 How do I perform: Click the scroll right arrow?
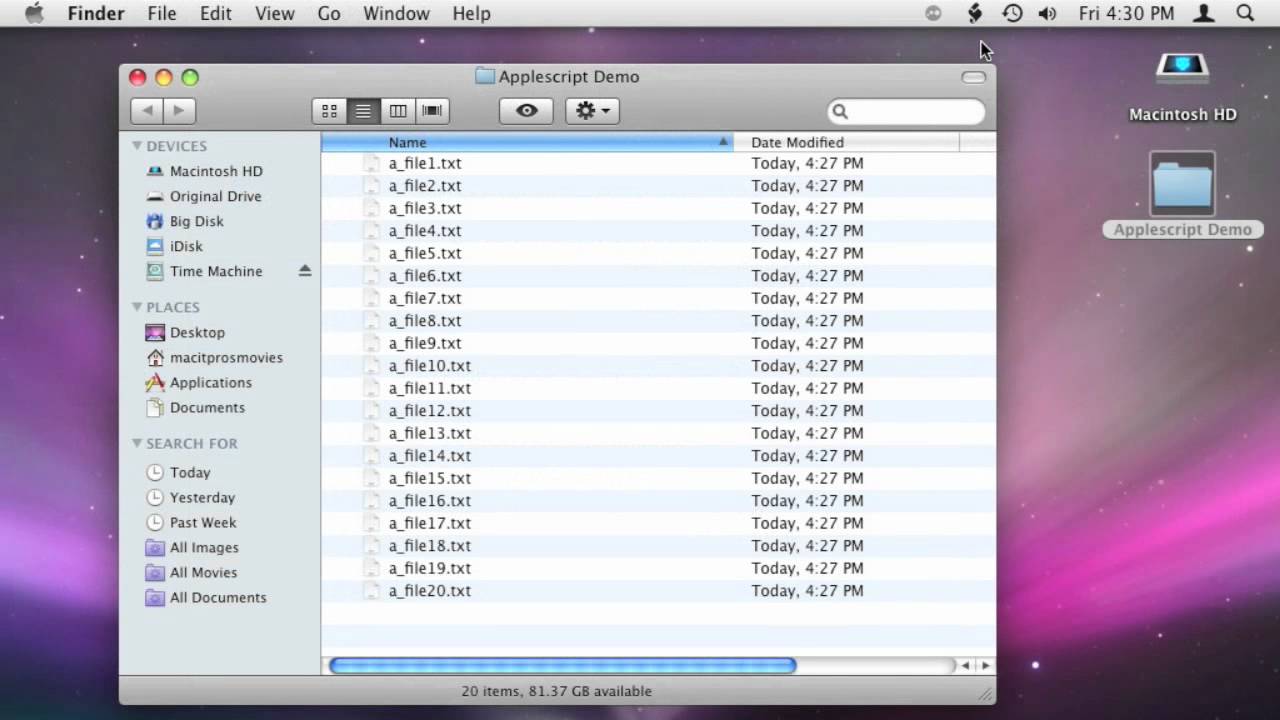tap(985, 665)
